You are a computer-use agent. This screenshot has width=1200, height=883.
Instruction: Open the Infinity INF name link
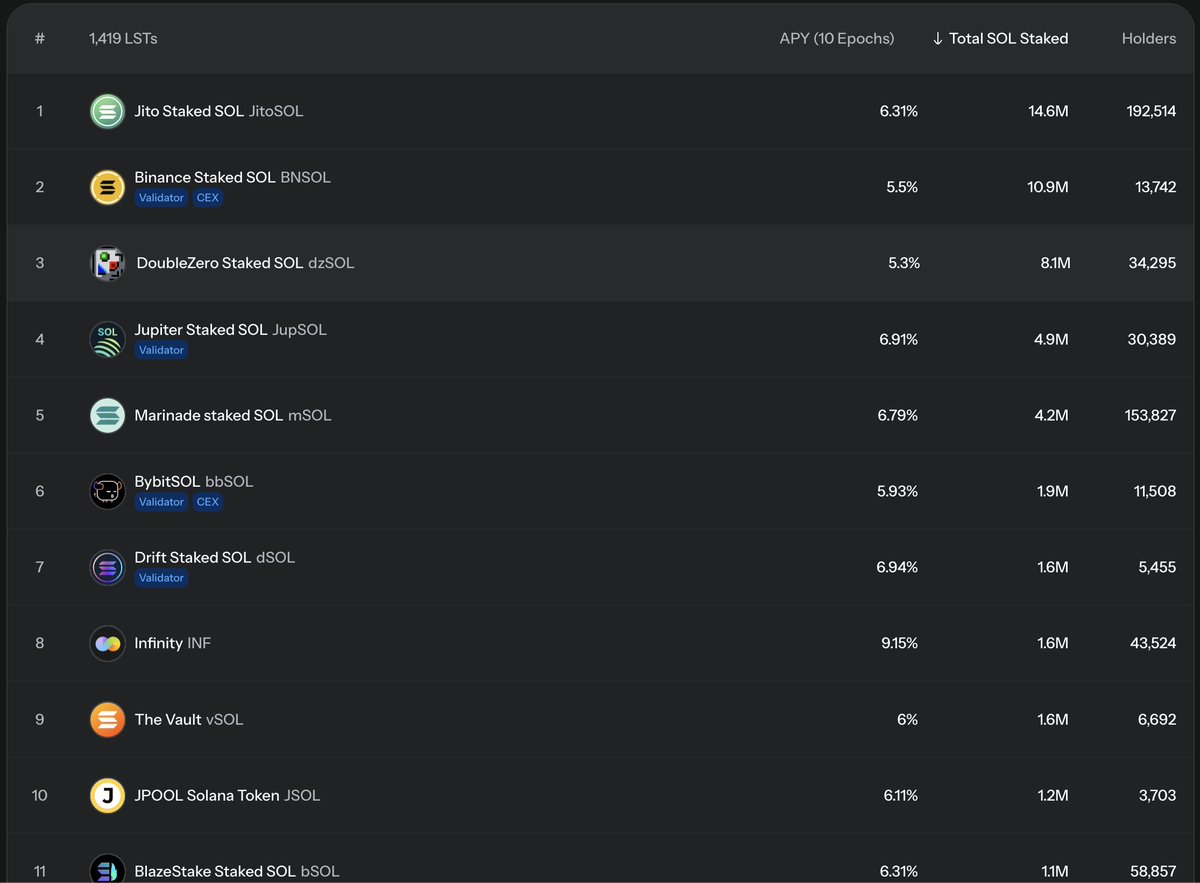click(173, 643)
